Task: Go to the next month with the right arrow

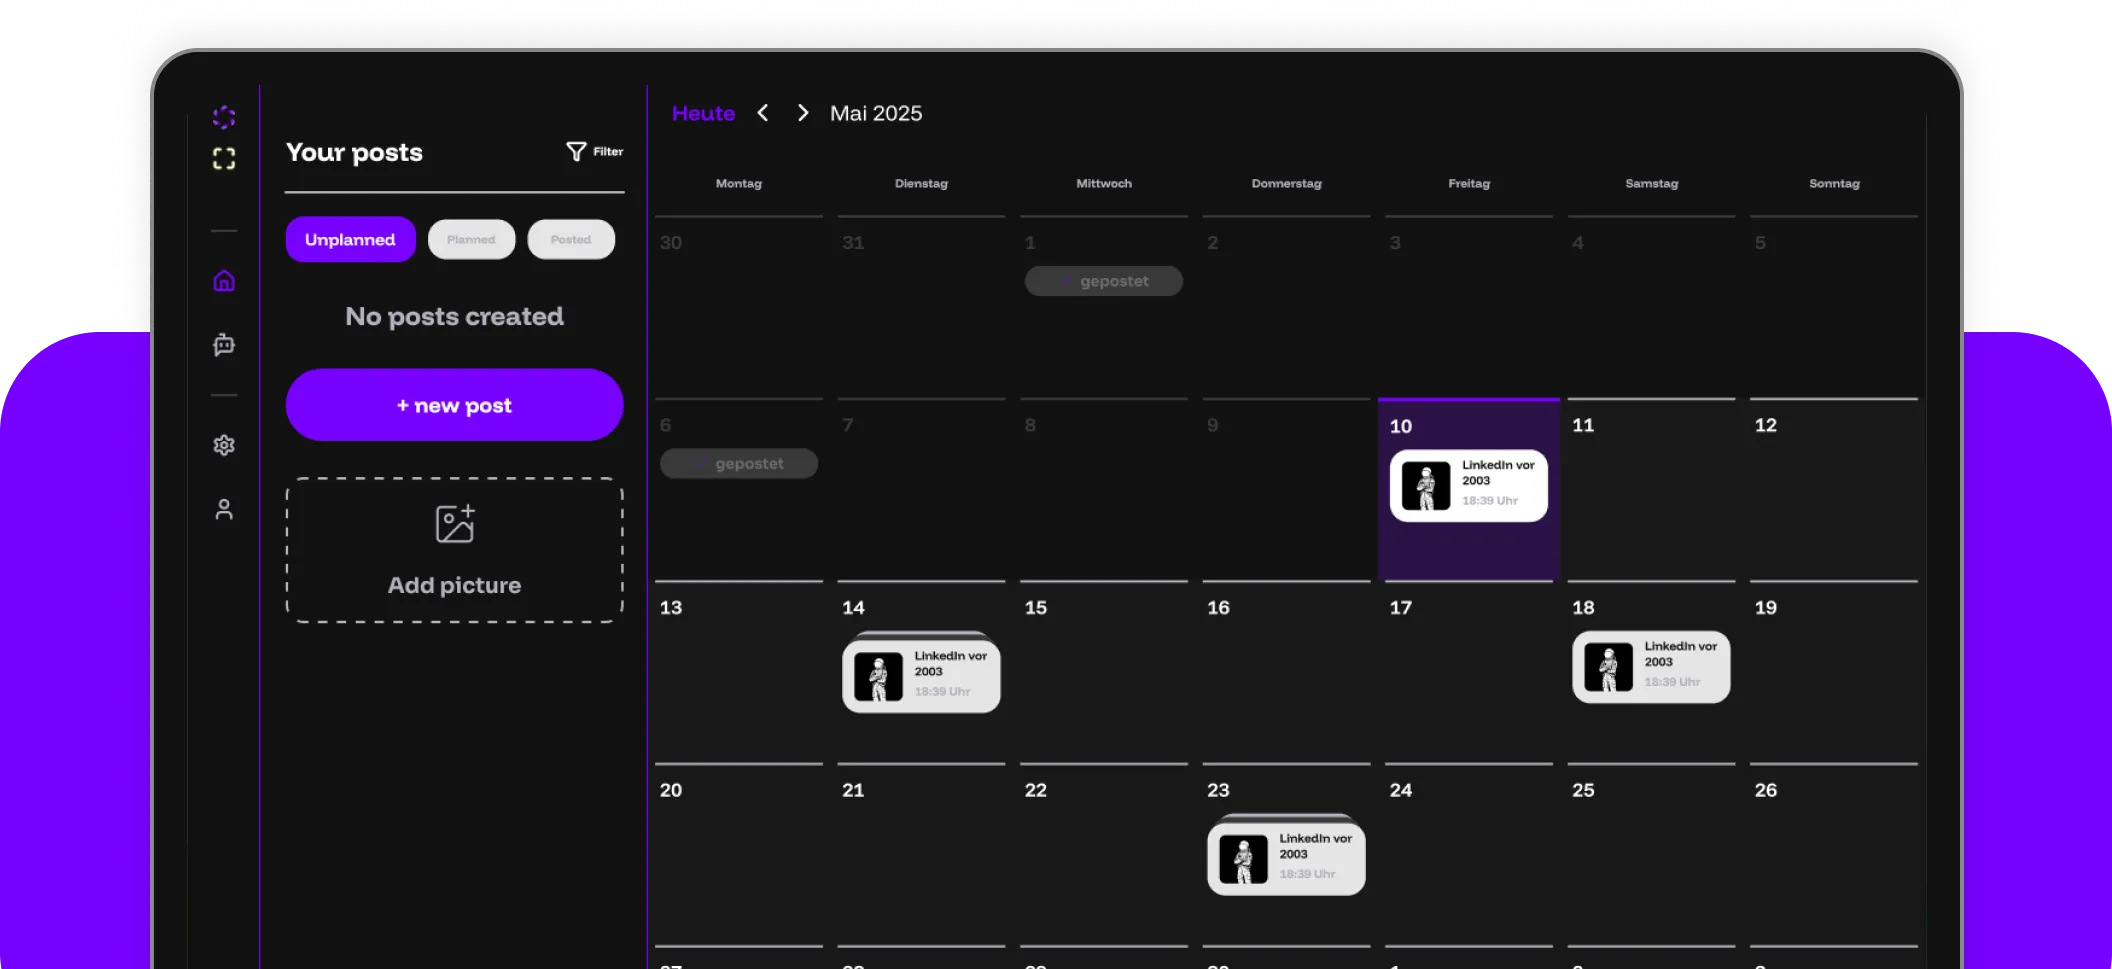Action: (x=802, y=113)
